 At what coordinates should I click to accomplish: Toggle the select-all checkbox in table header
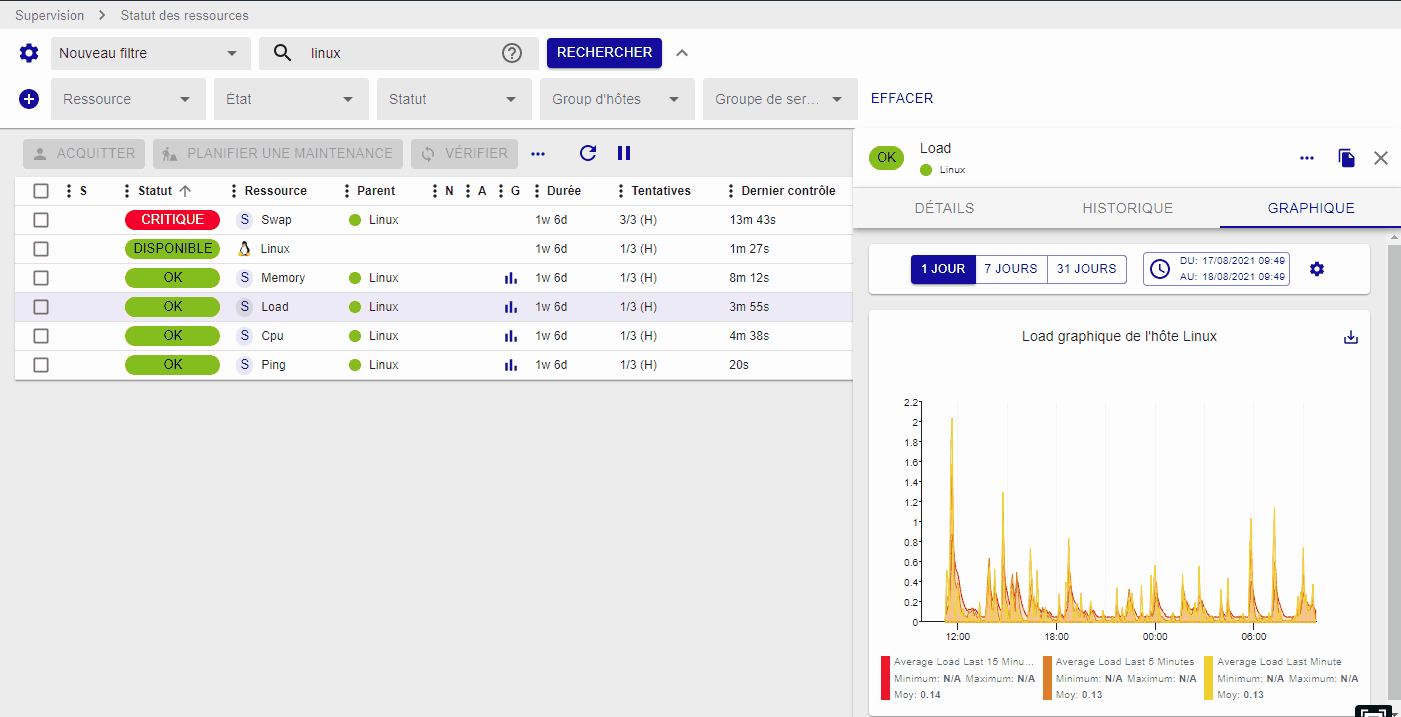[x=41, y=191]
